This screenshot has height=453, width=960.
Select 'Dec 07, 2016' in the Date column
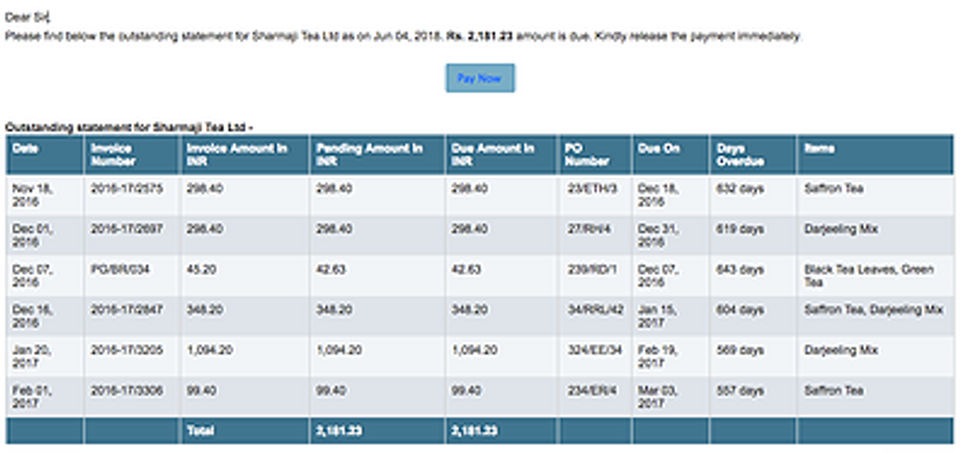tap(32, 276)
